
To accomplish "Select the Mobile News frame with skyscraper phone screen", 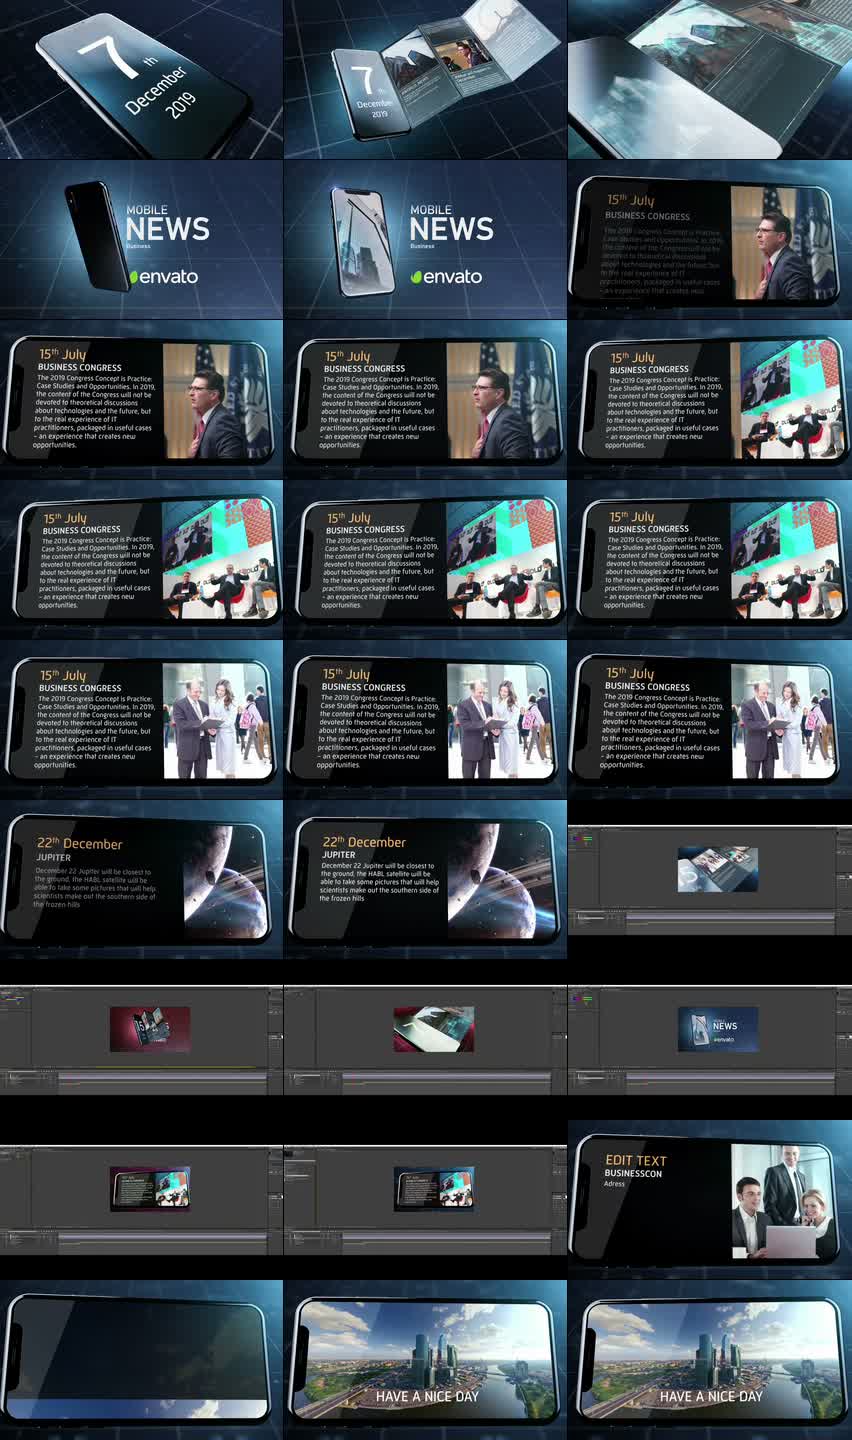I will click(425, 240).
